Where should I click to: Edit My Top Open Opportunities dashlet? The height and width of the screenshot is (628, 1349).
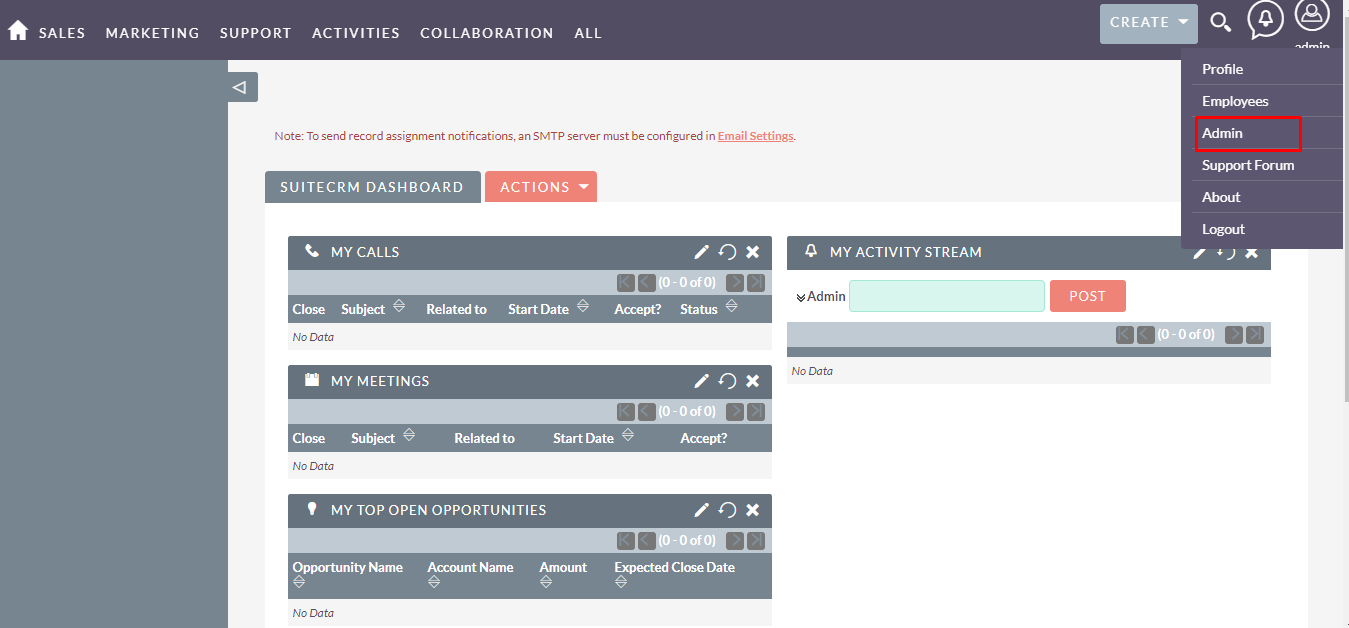tap(702, 510)
